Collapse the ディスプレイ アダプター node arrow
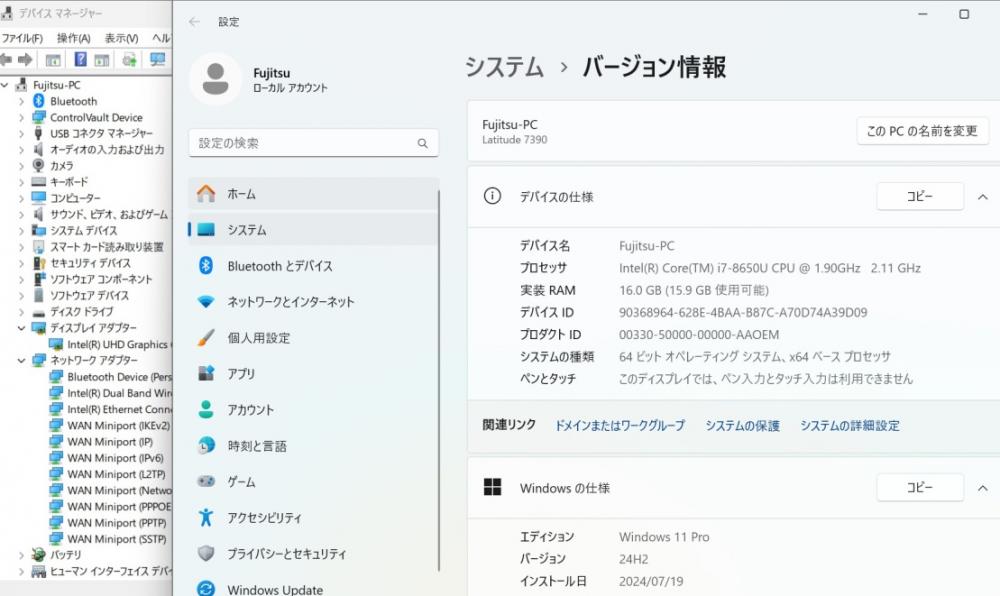 (21, 328)
